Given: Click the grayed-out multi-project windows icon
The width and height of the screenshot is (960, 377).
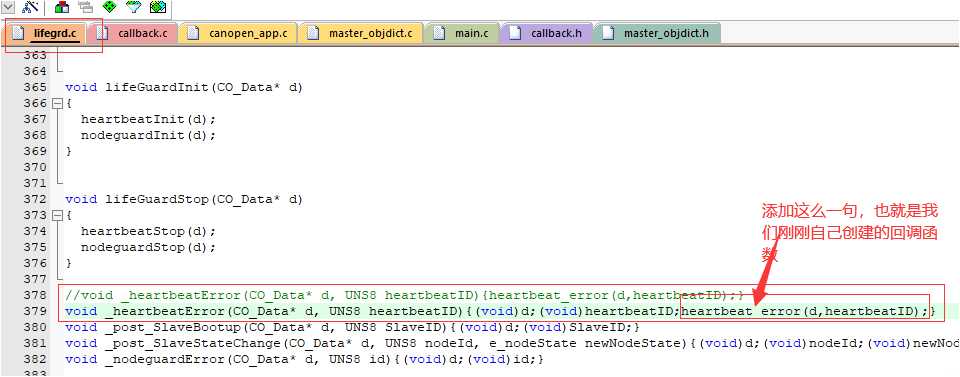Looking at the screenshot, I should tap(86, 7).
